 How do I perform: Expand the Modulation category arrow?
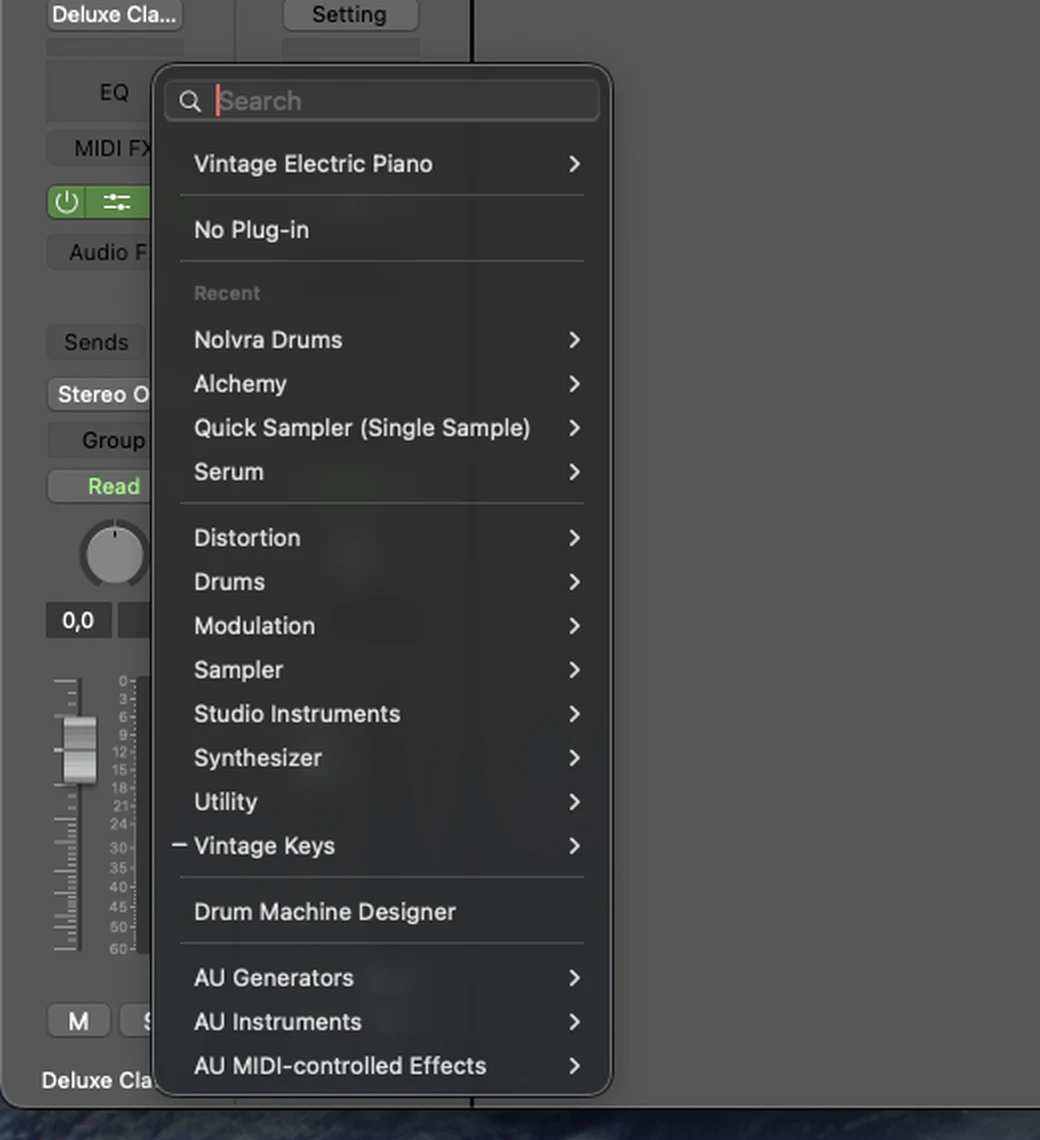(x=575, y=626)
